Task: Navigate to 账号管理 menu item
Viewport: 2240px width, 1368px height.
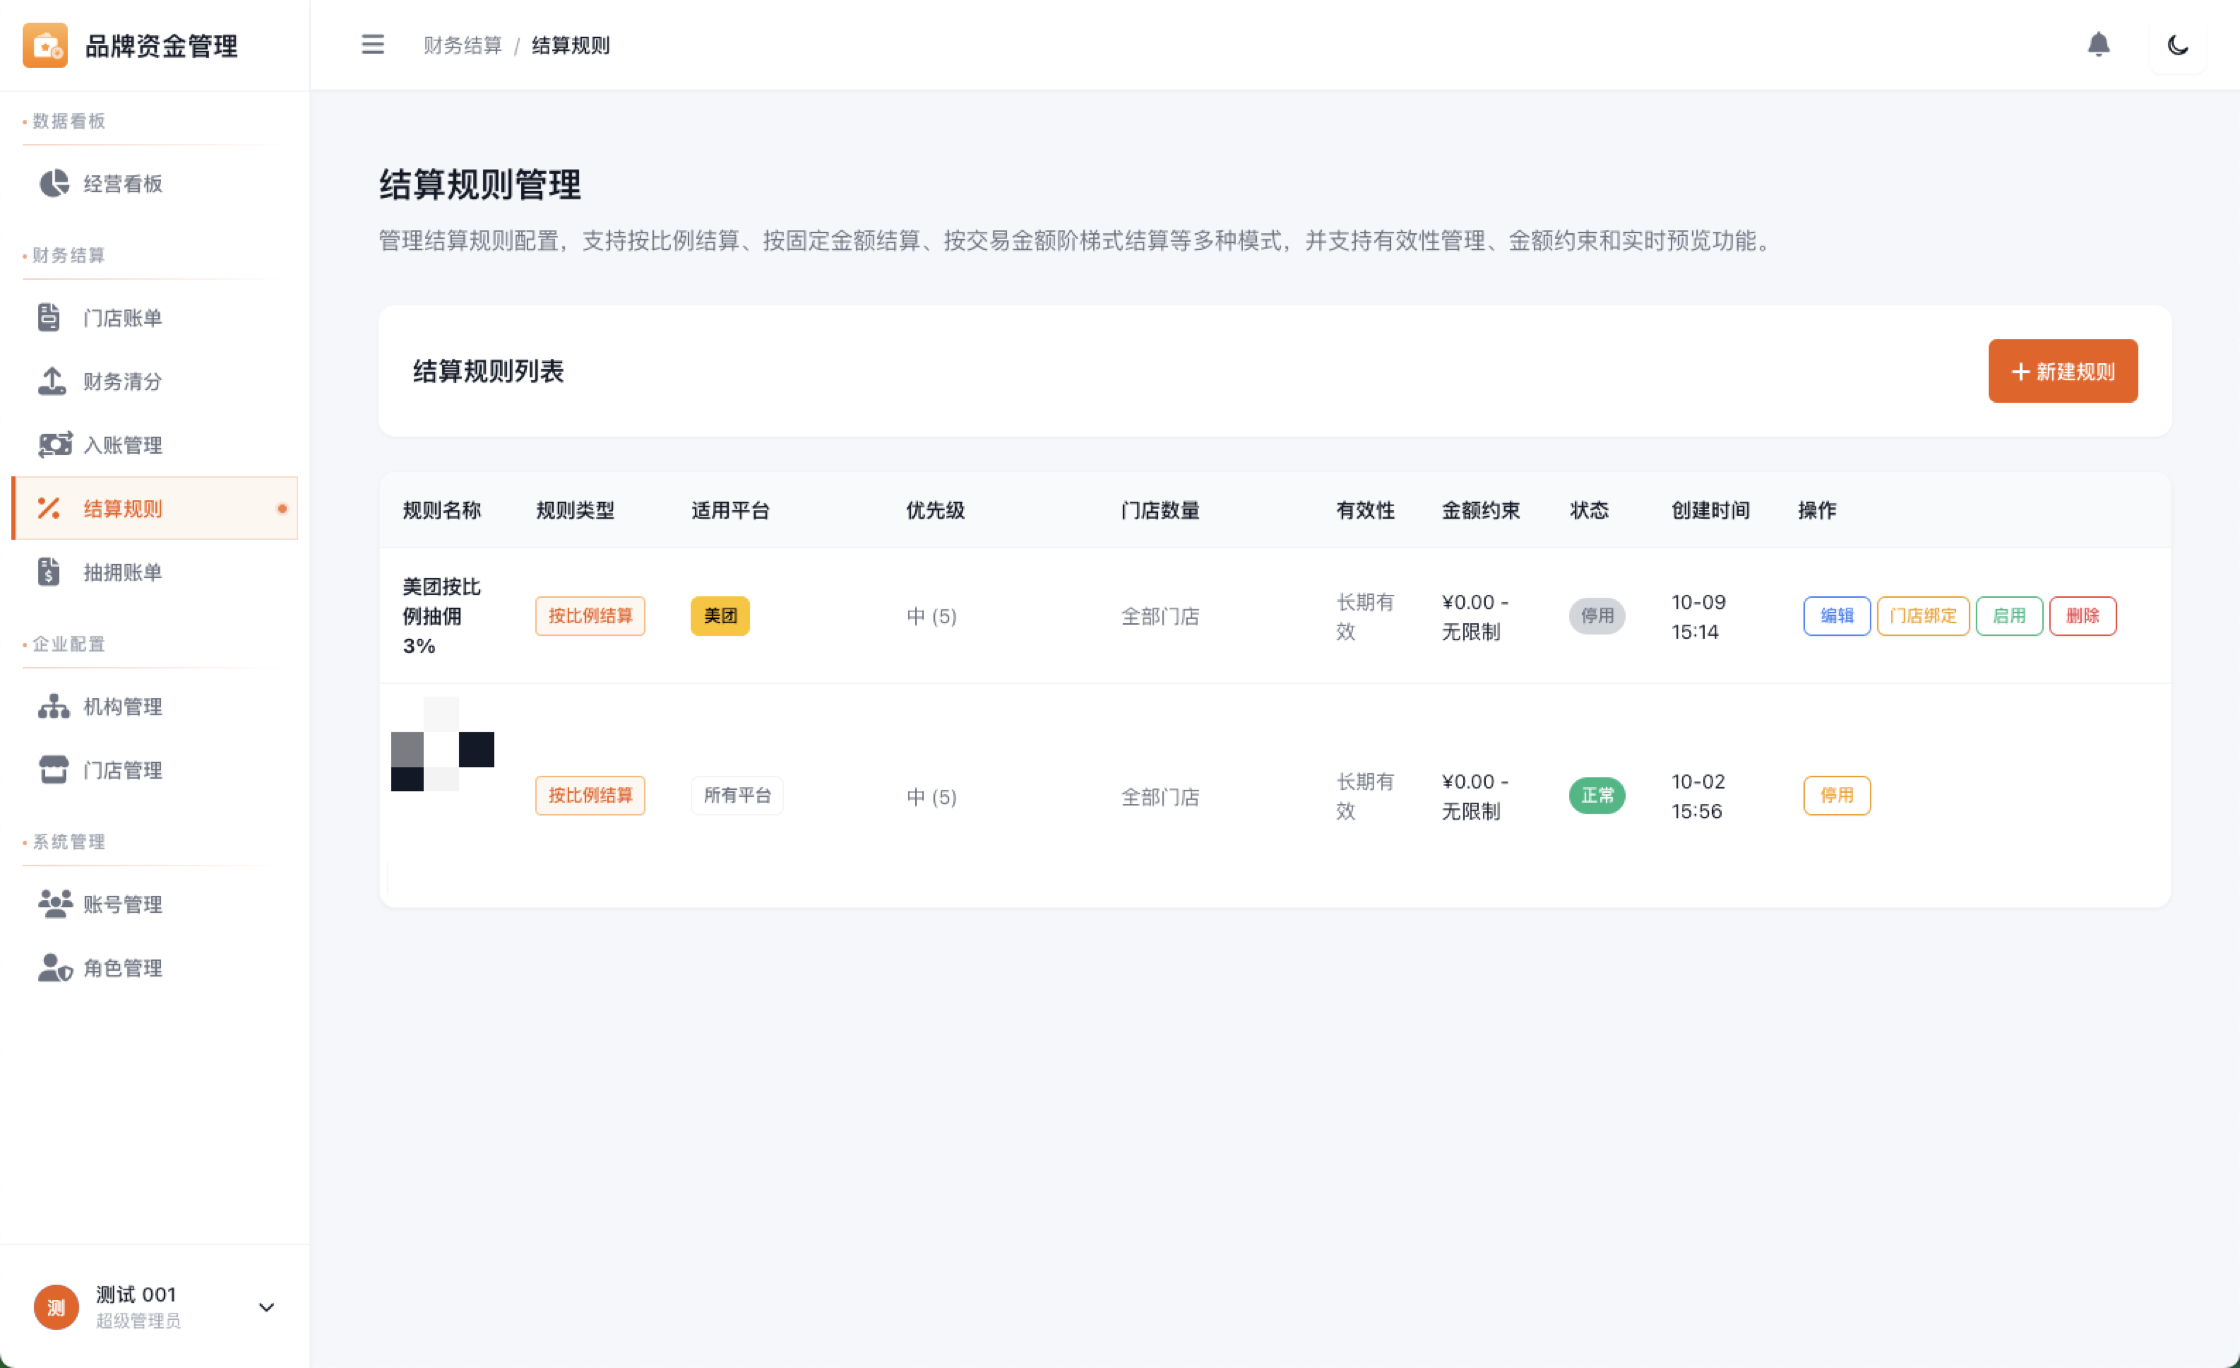Action: coord(122,904)
